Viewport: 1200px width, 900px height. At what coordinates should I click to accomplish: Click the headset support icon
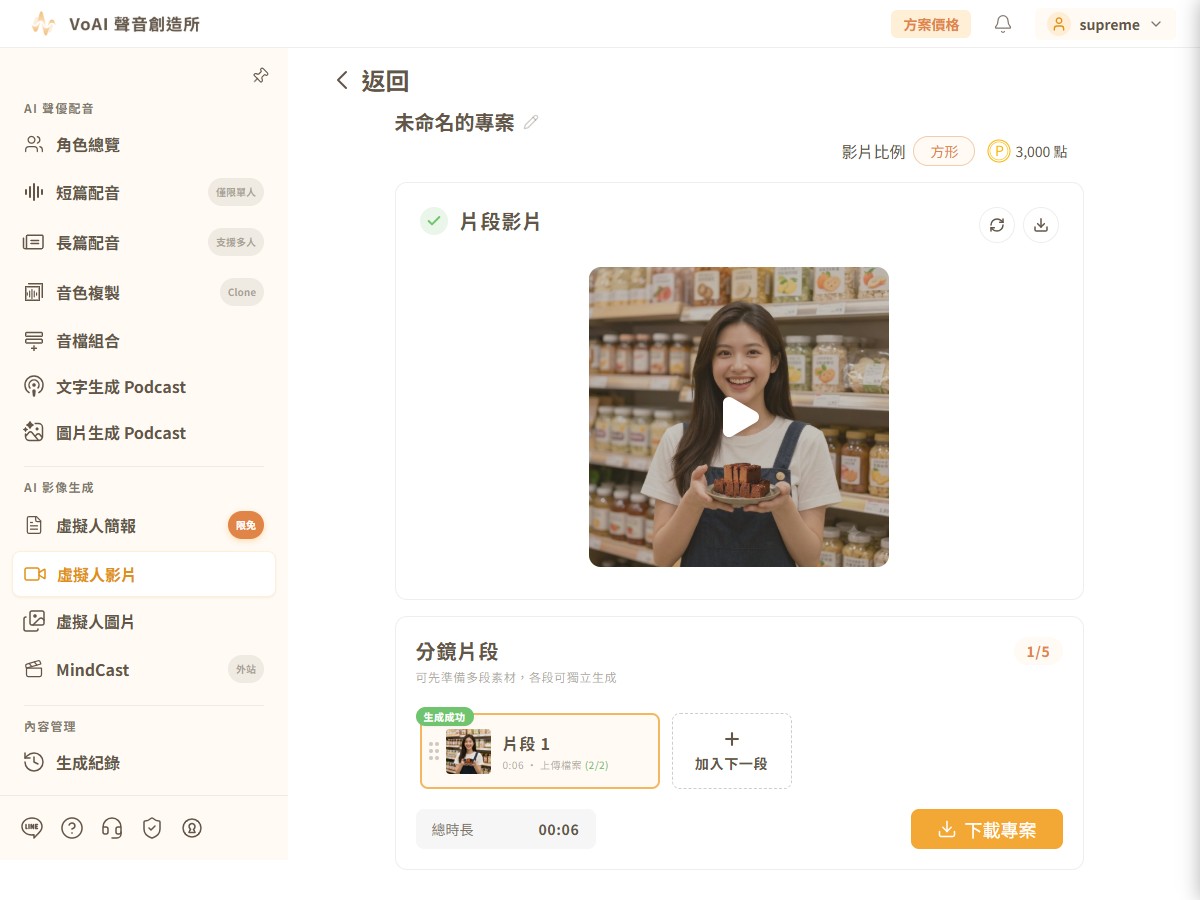pos(112,828)
